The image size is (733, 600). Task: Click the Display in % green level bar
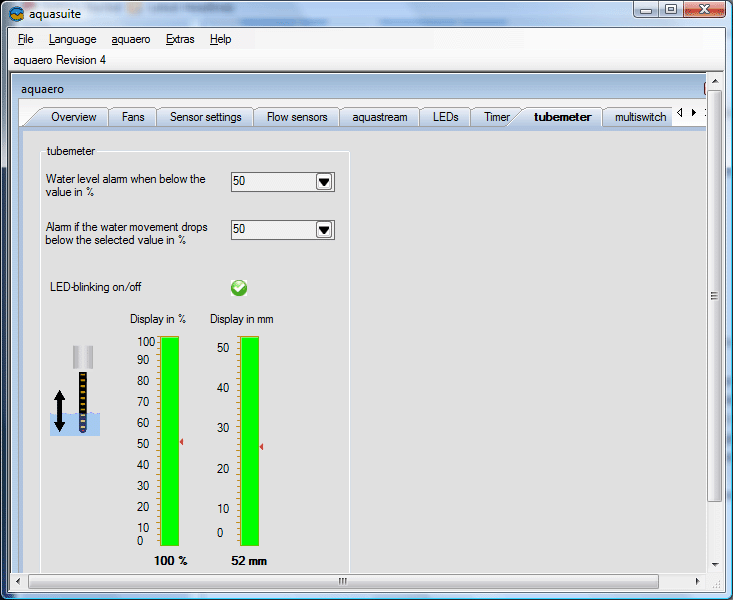point(170,441)
